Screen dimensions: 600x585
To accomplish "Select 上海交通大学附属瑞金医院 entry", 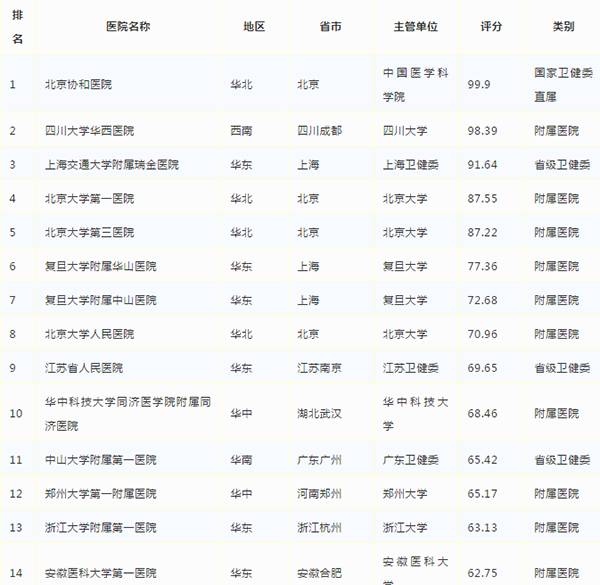I will click(x=109, y=165).
